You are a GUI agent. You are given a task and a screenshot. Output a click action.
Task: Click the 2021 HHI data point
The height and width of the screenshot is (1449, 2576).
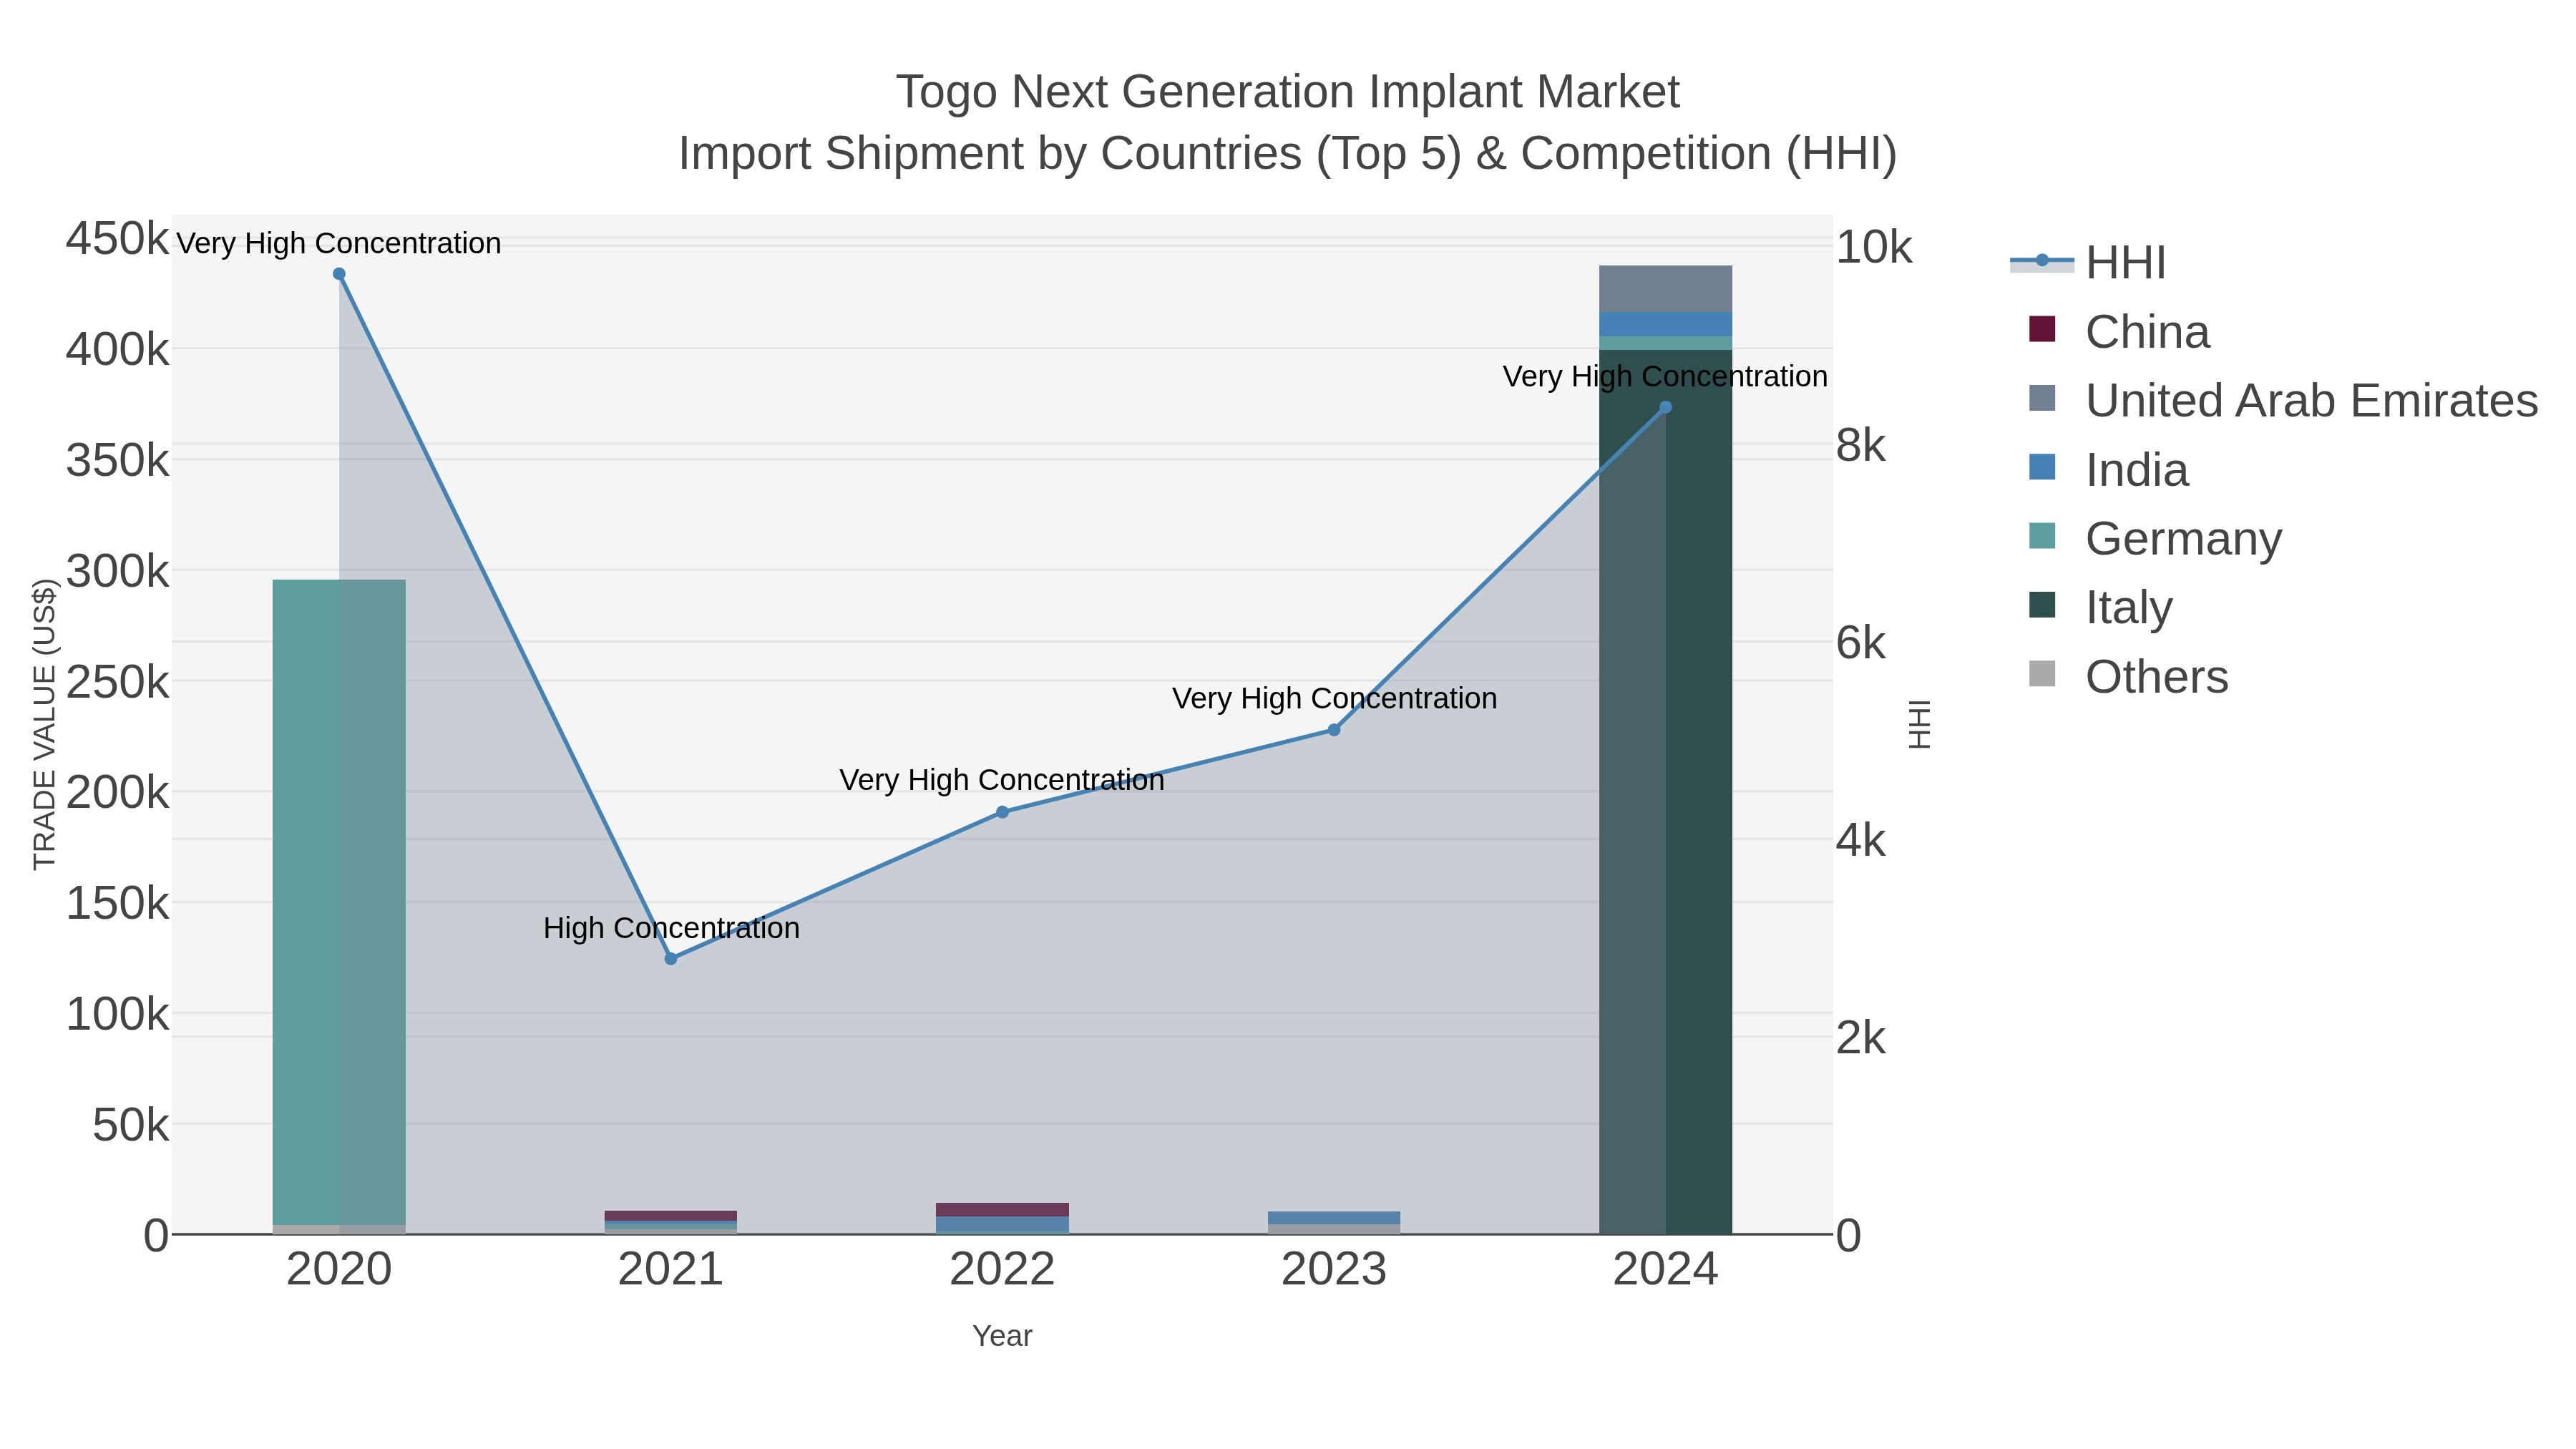click(671, 958)
